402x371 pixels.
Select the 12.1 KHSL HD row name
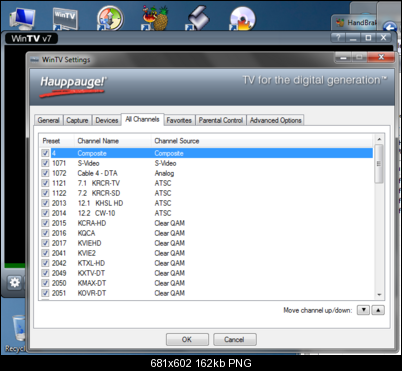pos(100,203)
